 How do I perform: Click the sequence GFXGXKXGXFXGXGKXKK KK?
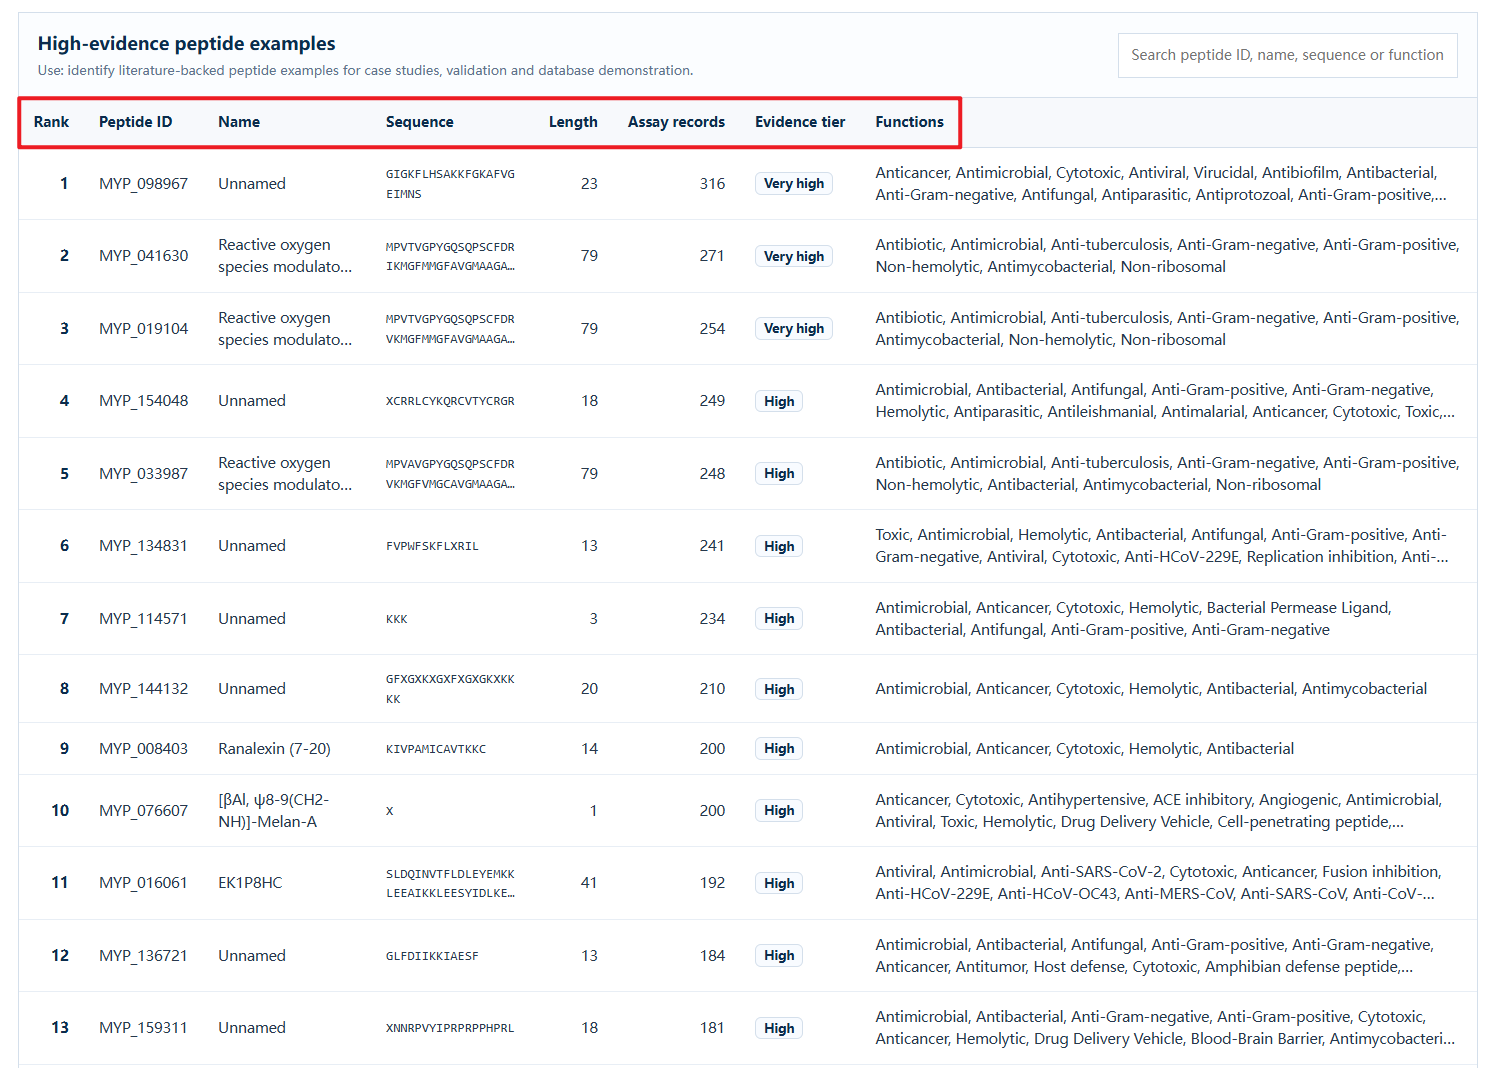450,689
